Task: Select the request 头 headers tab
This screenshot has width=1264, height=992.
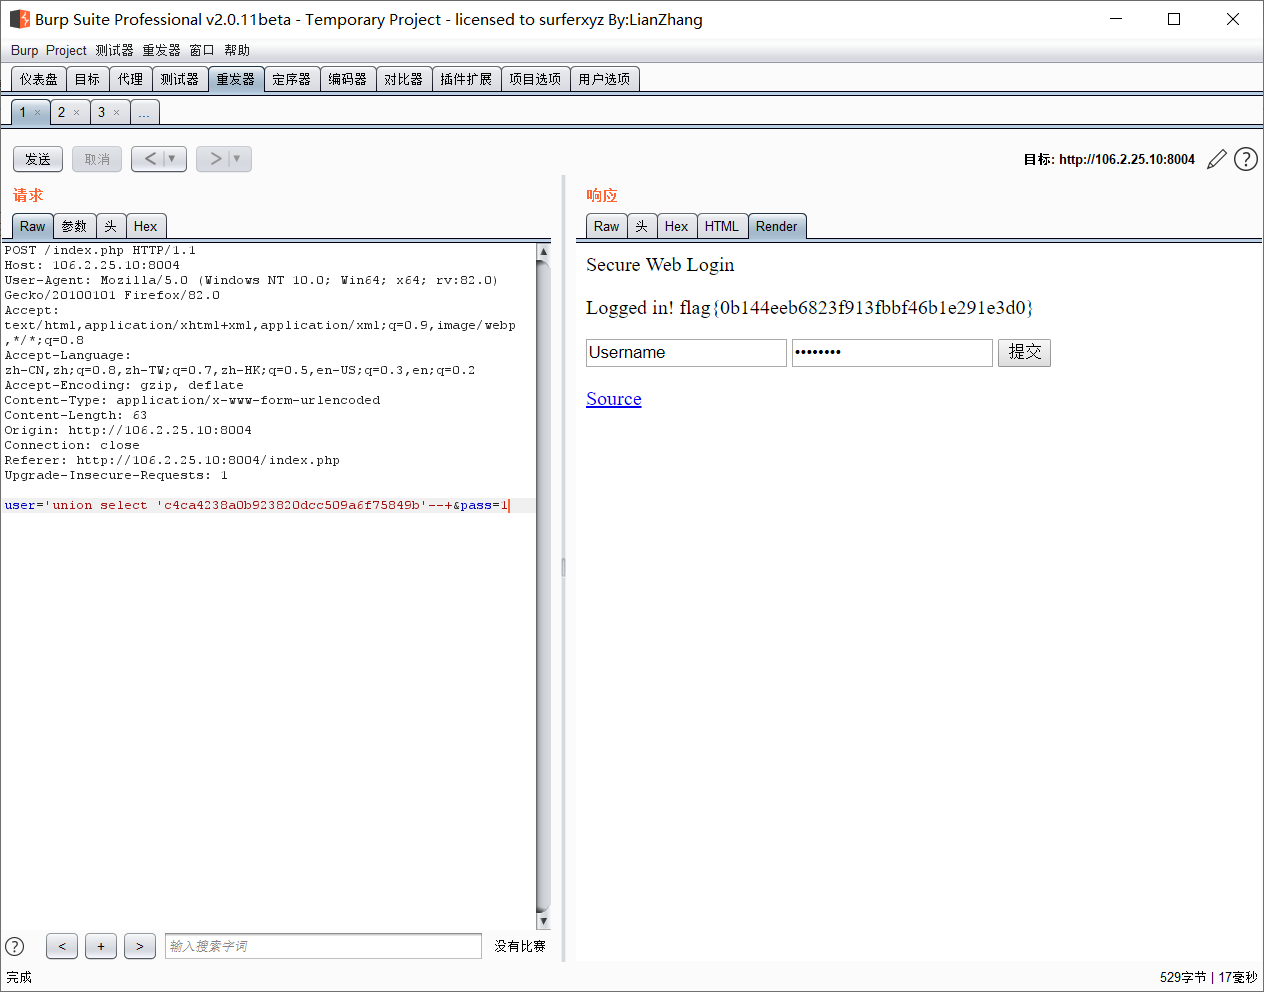Action: [111, 226]
